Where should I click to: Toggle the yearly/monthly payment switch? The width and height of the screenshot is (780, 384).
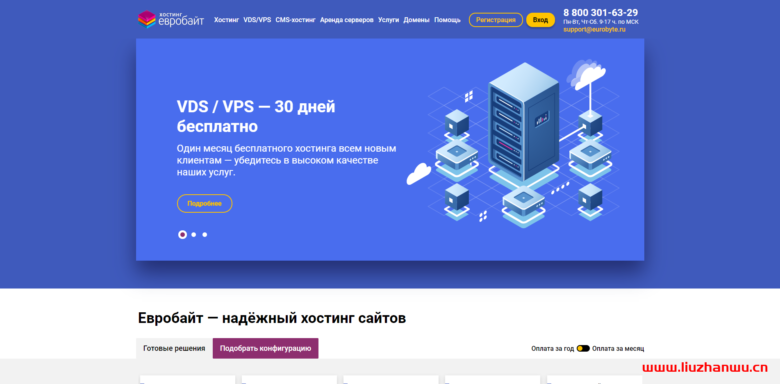(583, 349)
